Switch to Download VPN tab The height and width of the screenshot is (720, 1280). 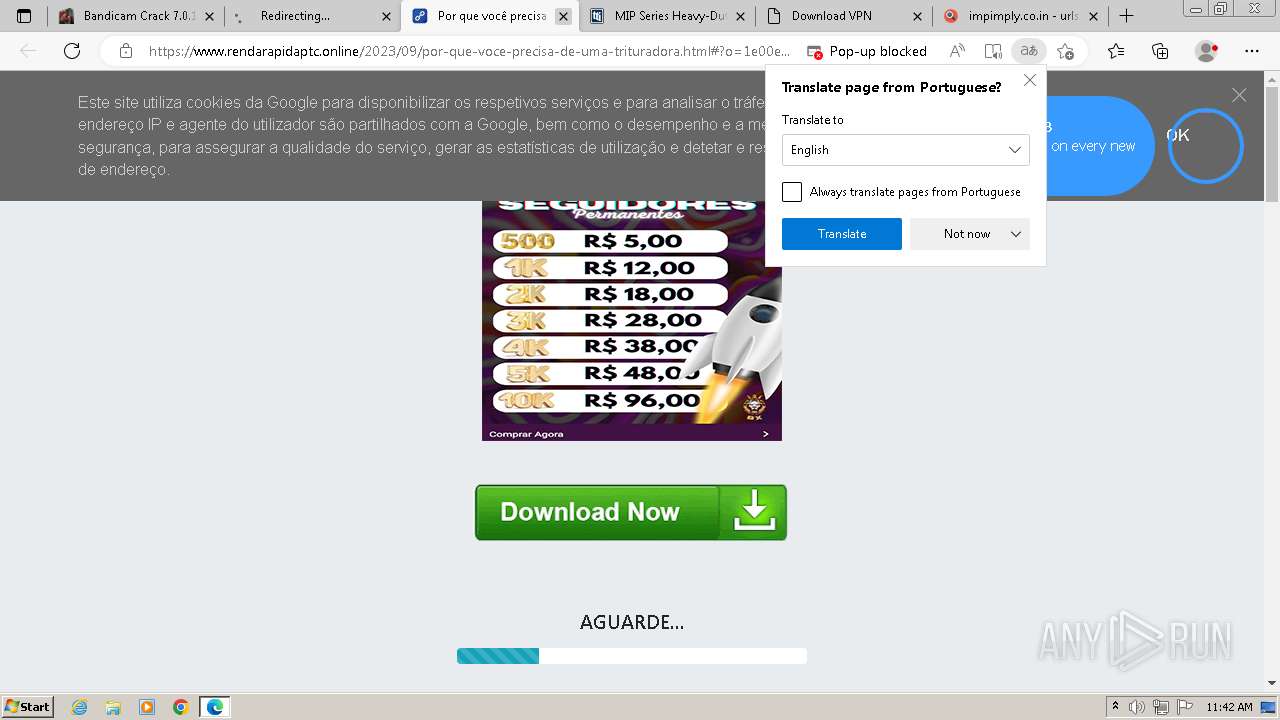pyautogui.click(x=843, y=16)
